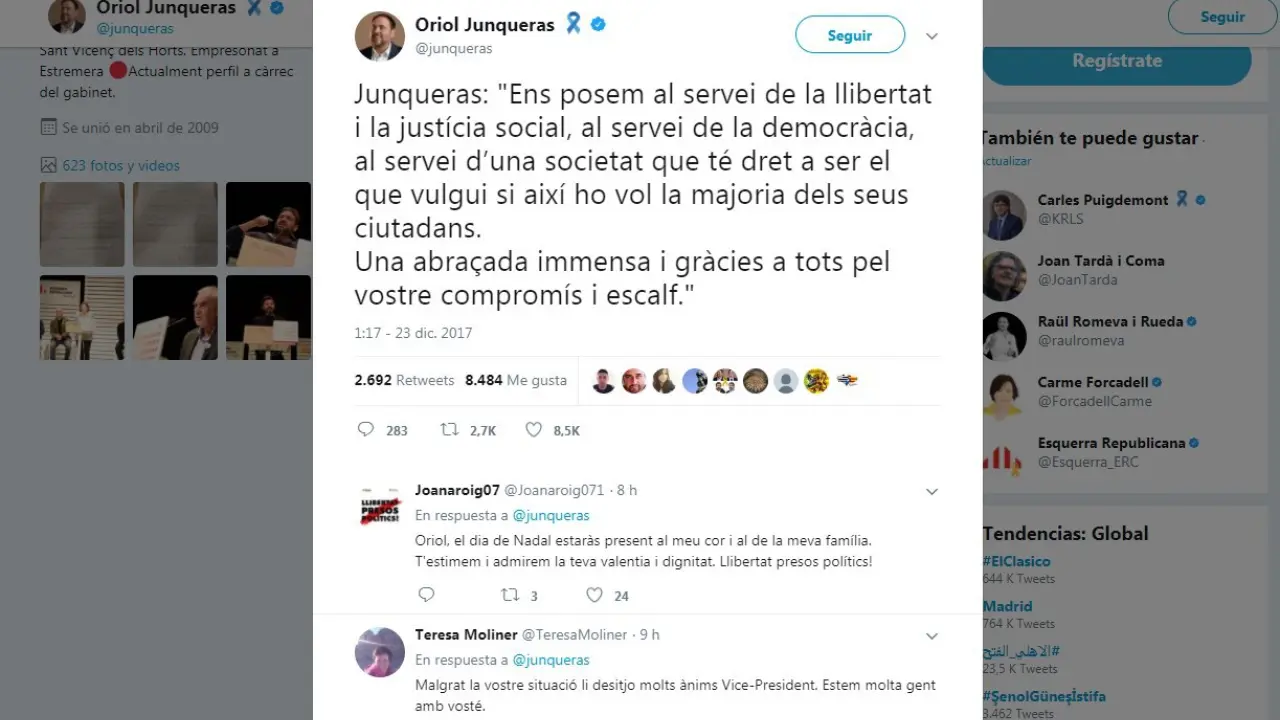Image resolution: width=1280 pixels, height=720 pixels.
Task: Click the reply icon with 283 replies
Action: [366, 430]
